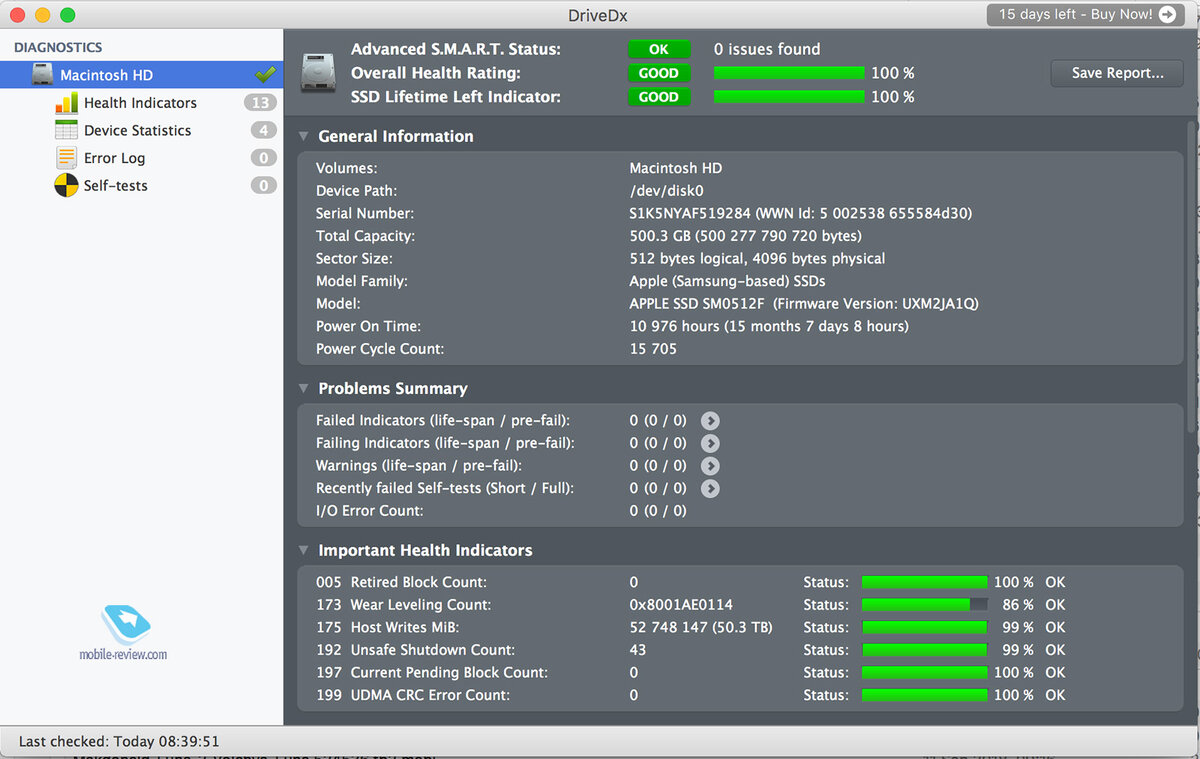Screen dimensions: 1200x759
Task: Click badge 0 beside Self-tests
Action: tap(264, 186)
